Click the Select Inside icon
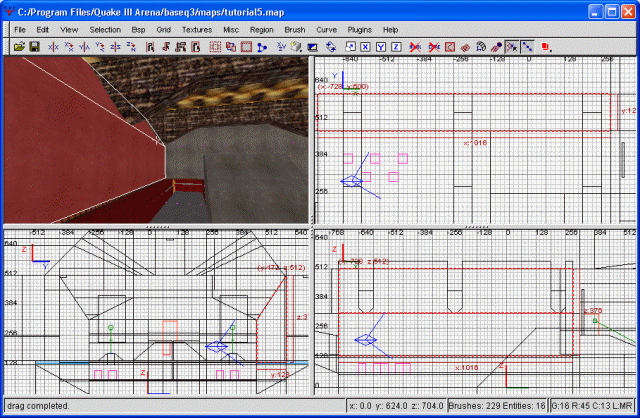Viewport: 640px width, 418px height. click(196, 47)
